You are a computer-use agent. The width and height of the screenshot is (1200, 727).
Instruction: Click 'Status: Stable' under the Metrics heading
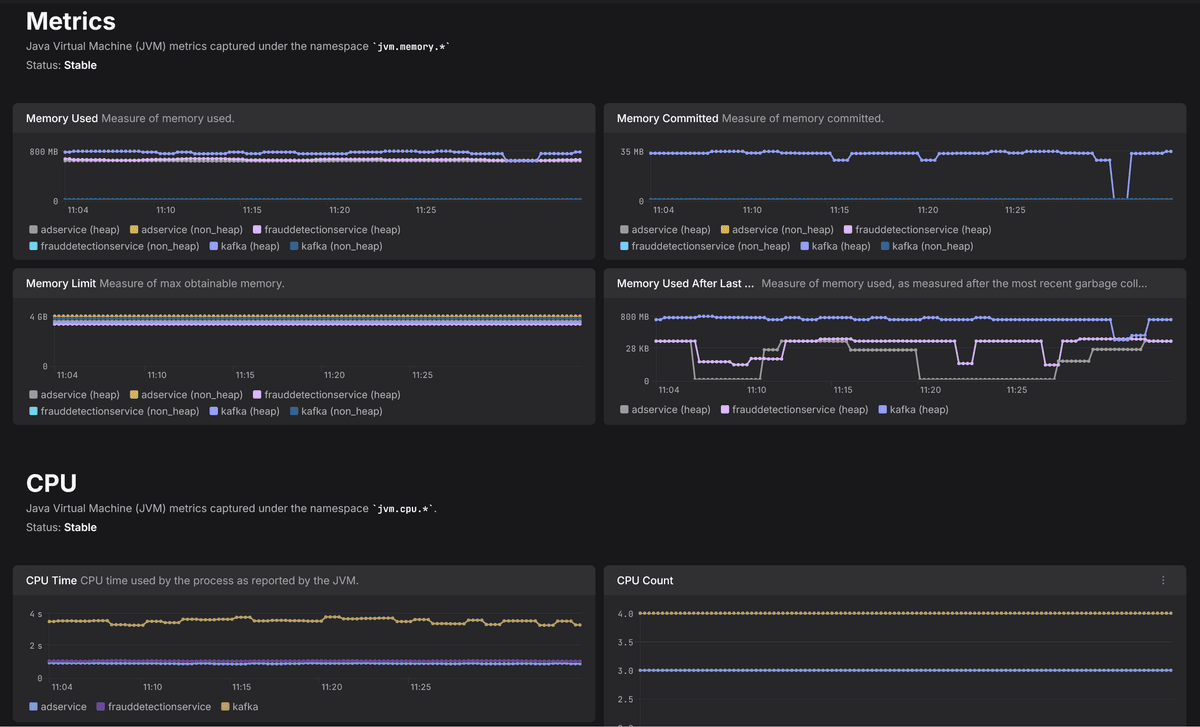[x=61, y=65]
